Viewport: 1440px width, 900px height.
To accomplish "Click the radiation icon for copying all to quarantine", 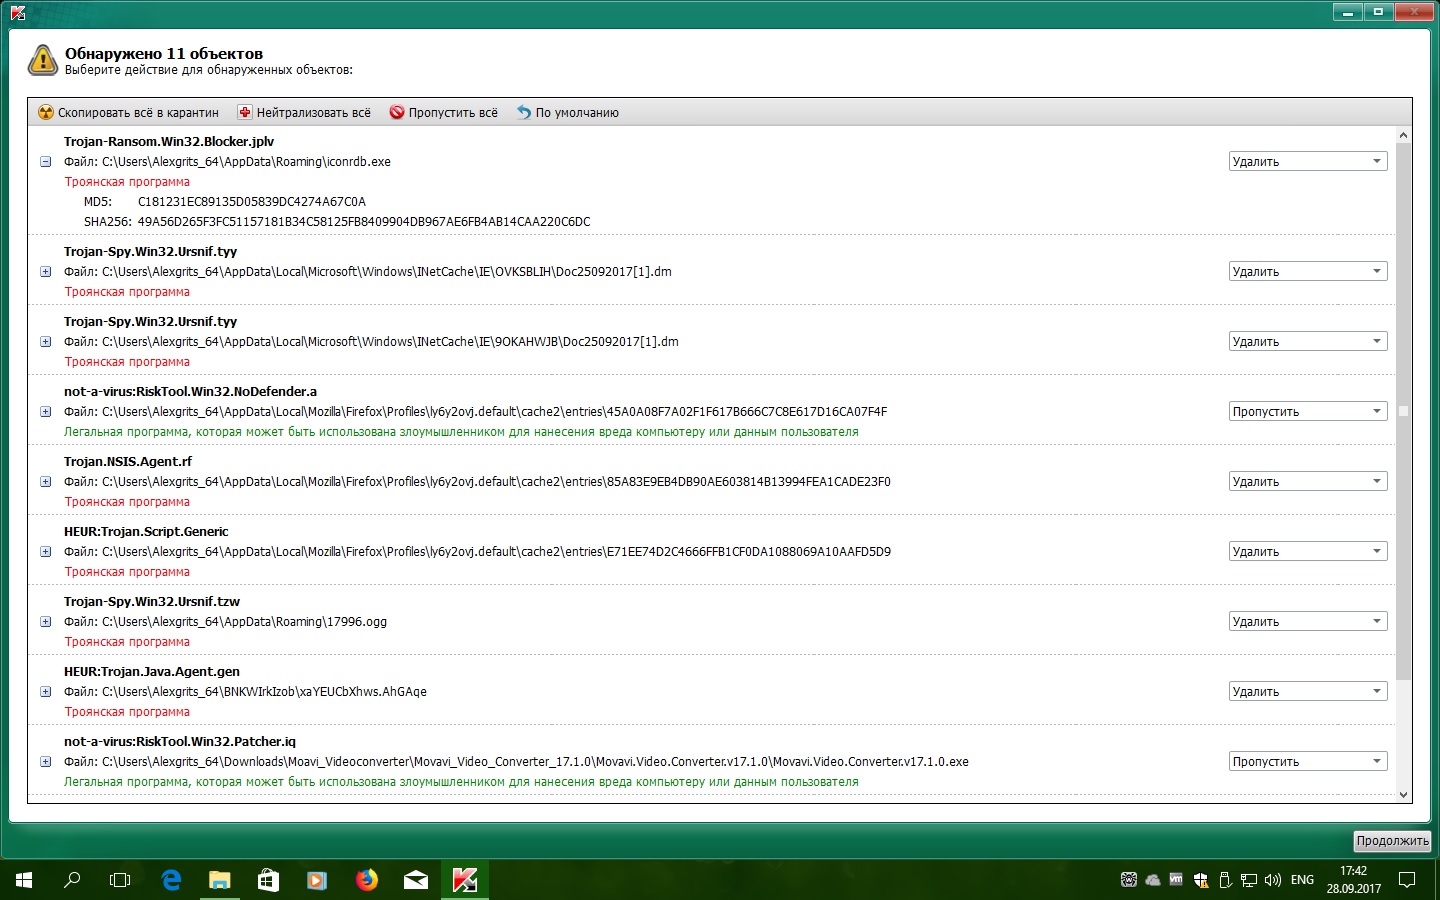I will click(x=46, y=112).
